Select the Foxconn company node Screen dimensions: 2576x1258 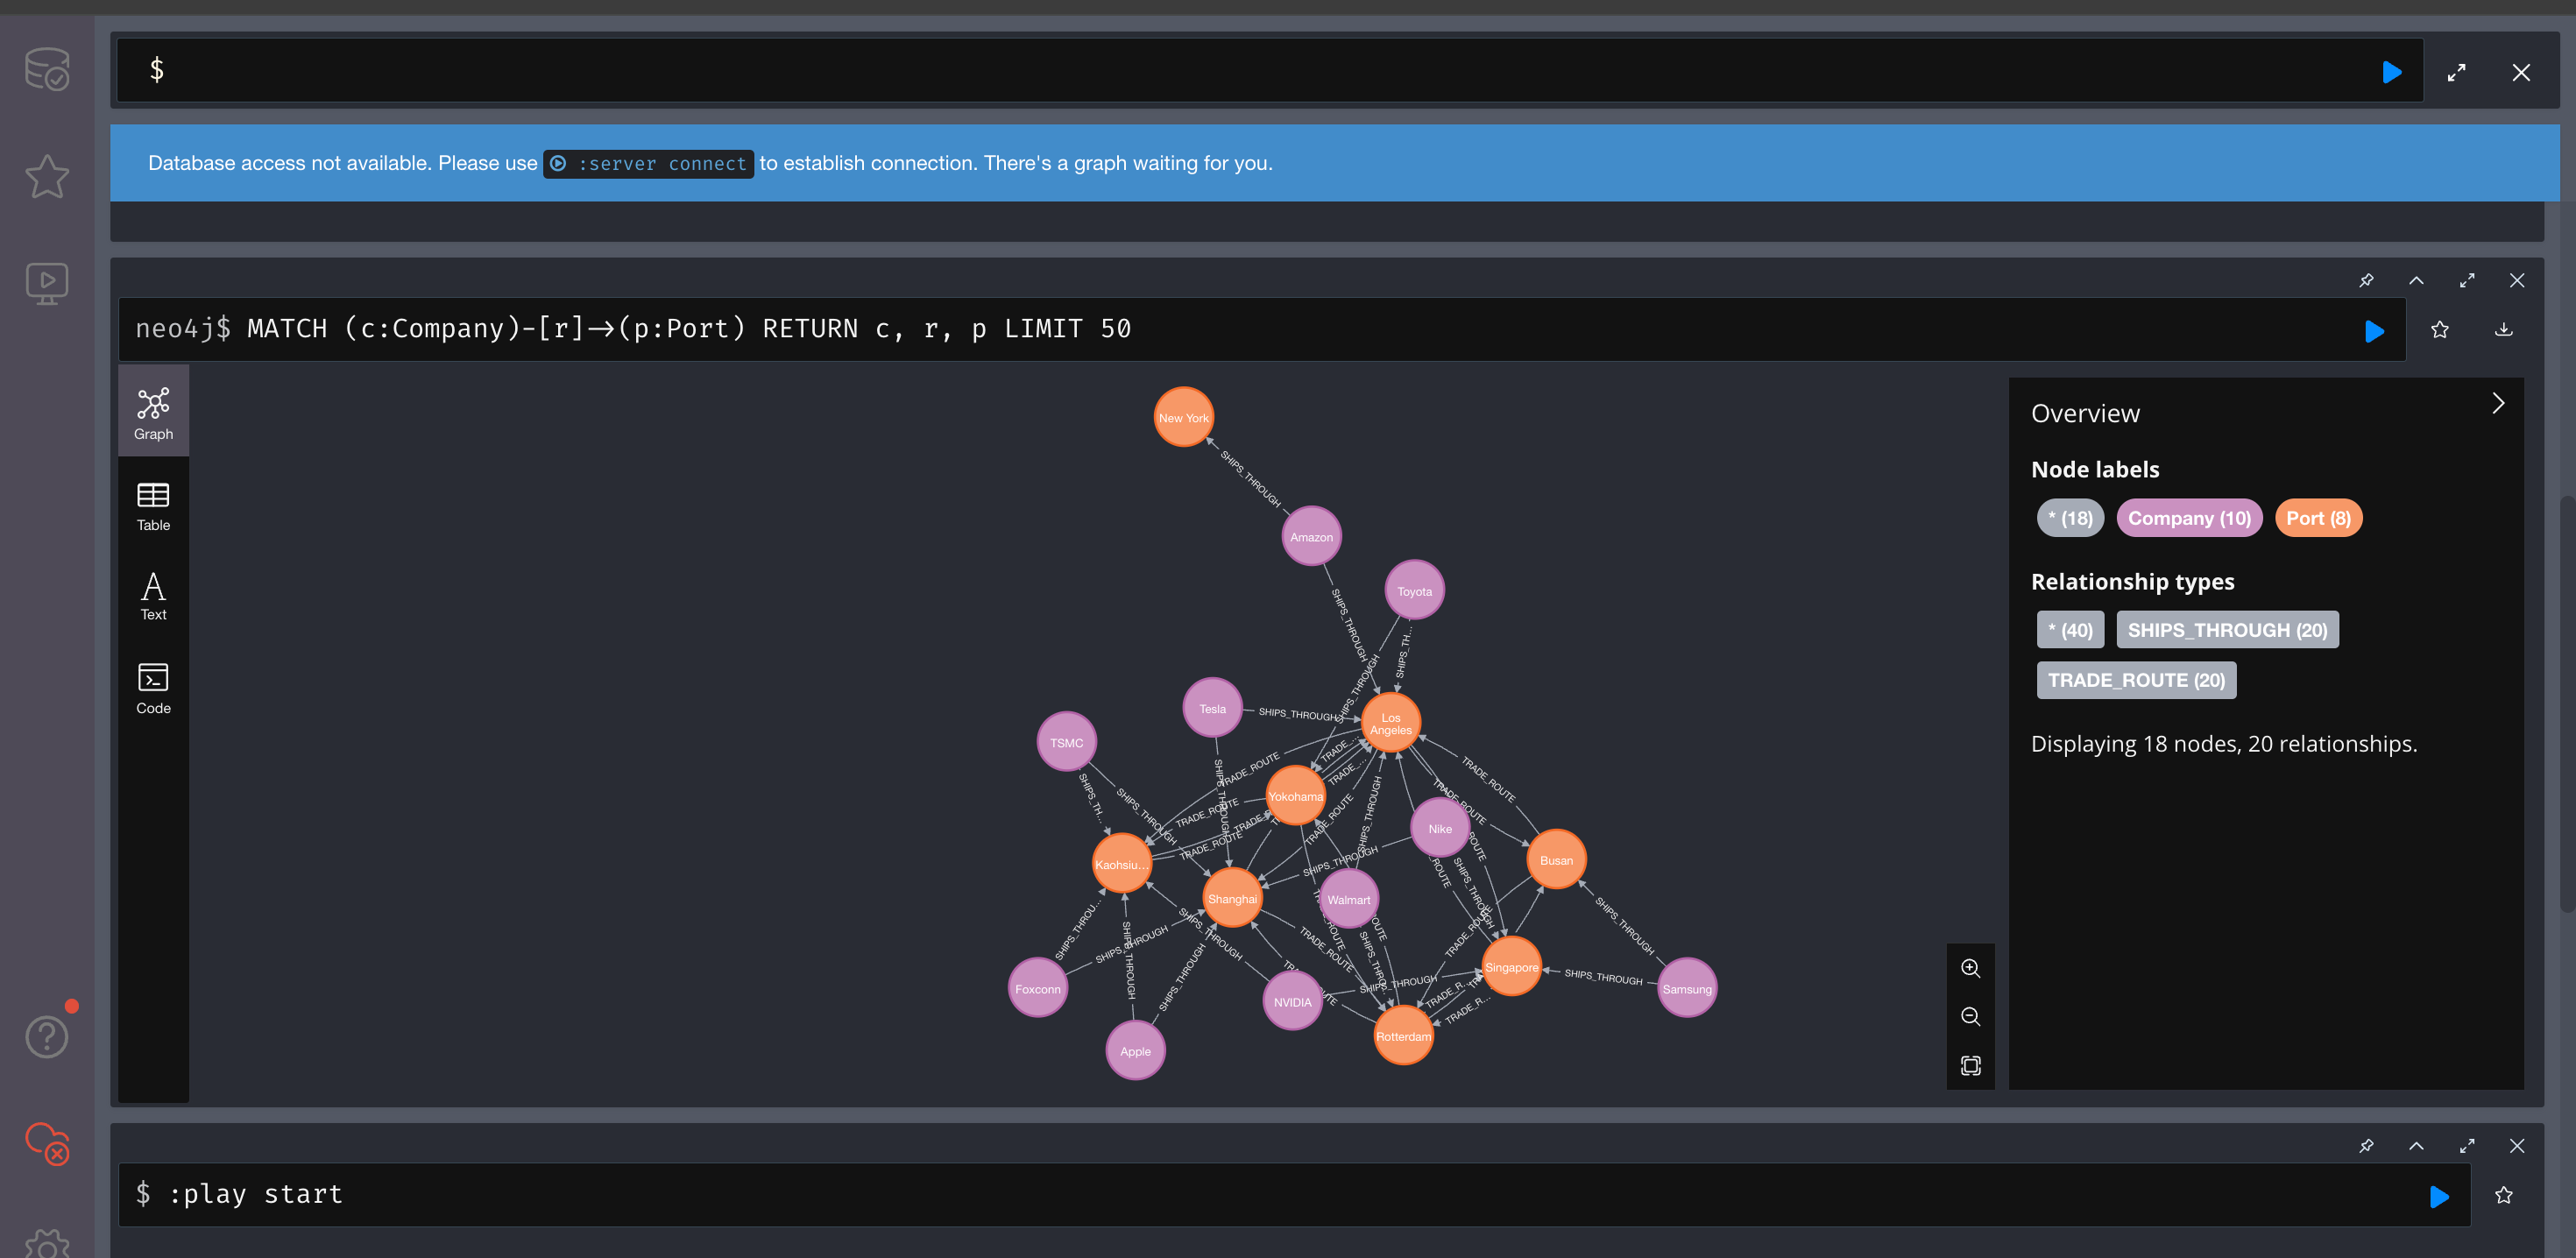pyautogui.click(x=1037, y=988)
